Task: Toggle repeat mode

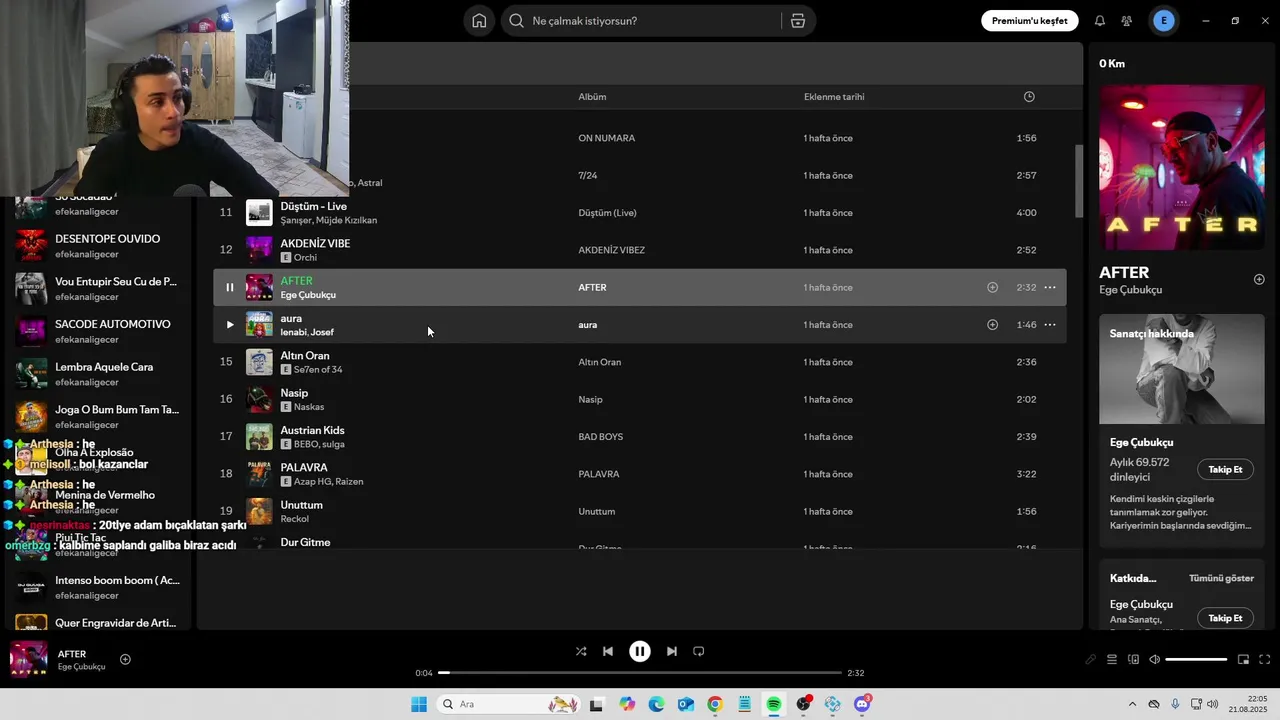Action: pyautogui.click(x=699, y=651)
